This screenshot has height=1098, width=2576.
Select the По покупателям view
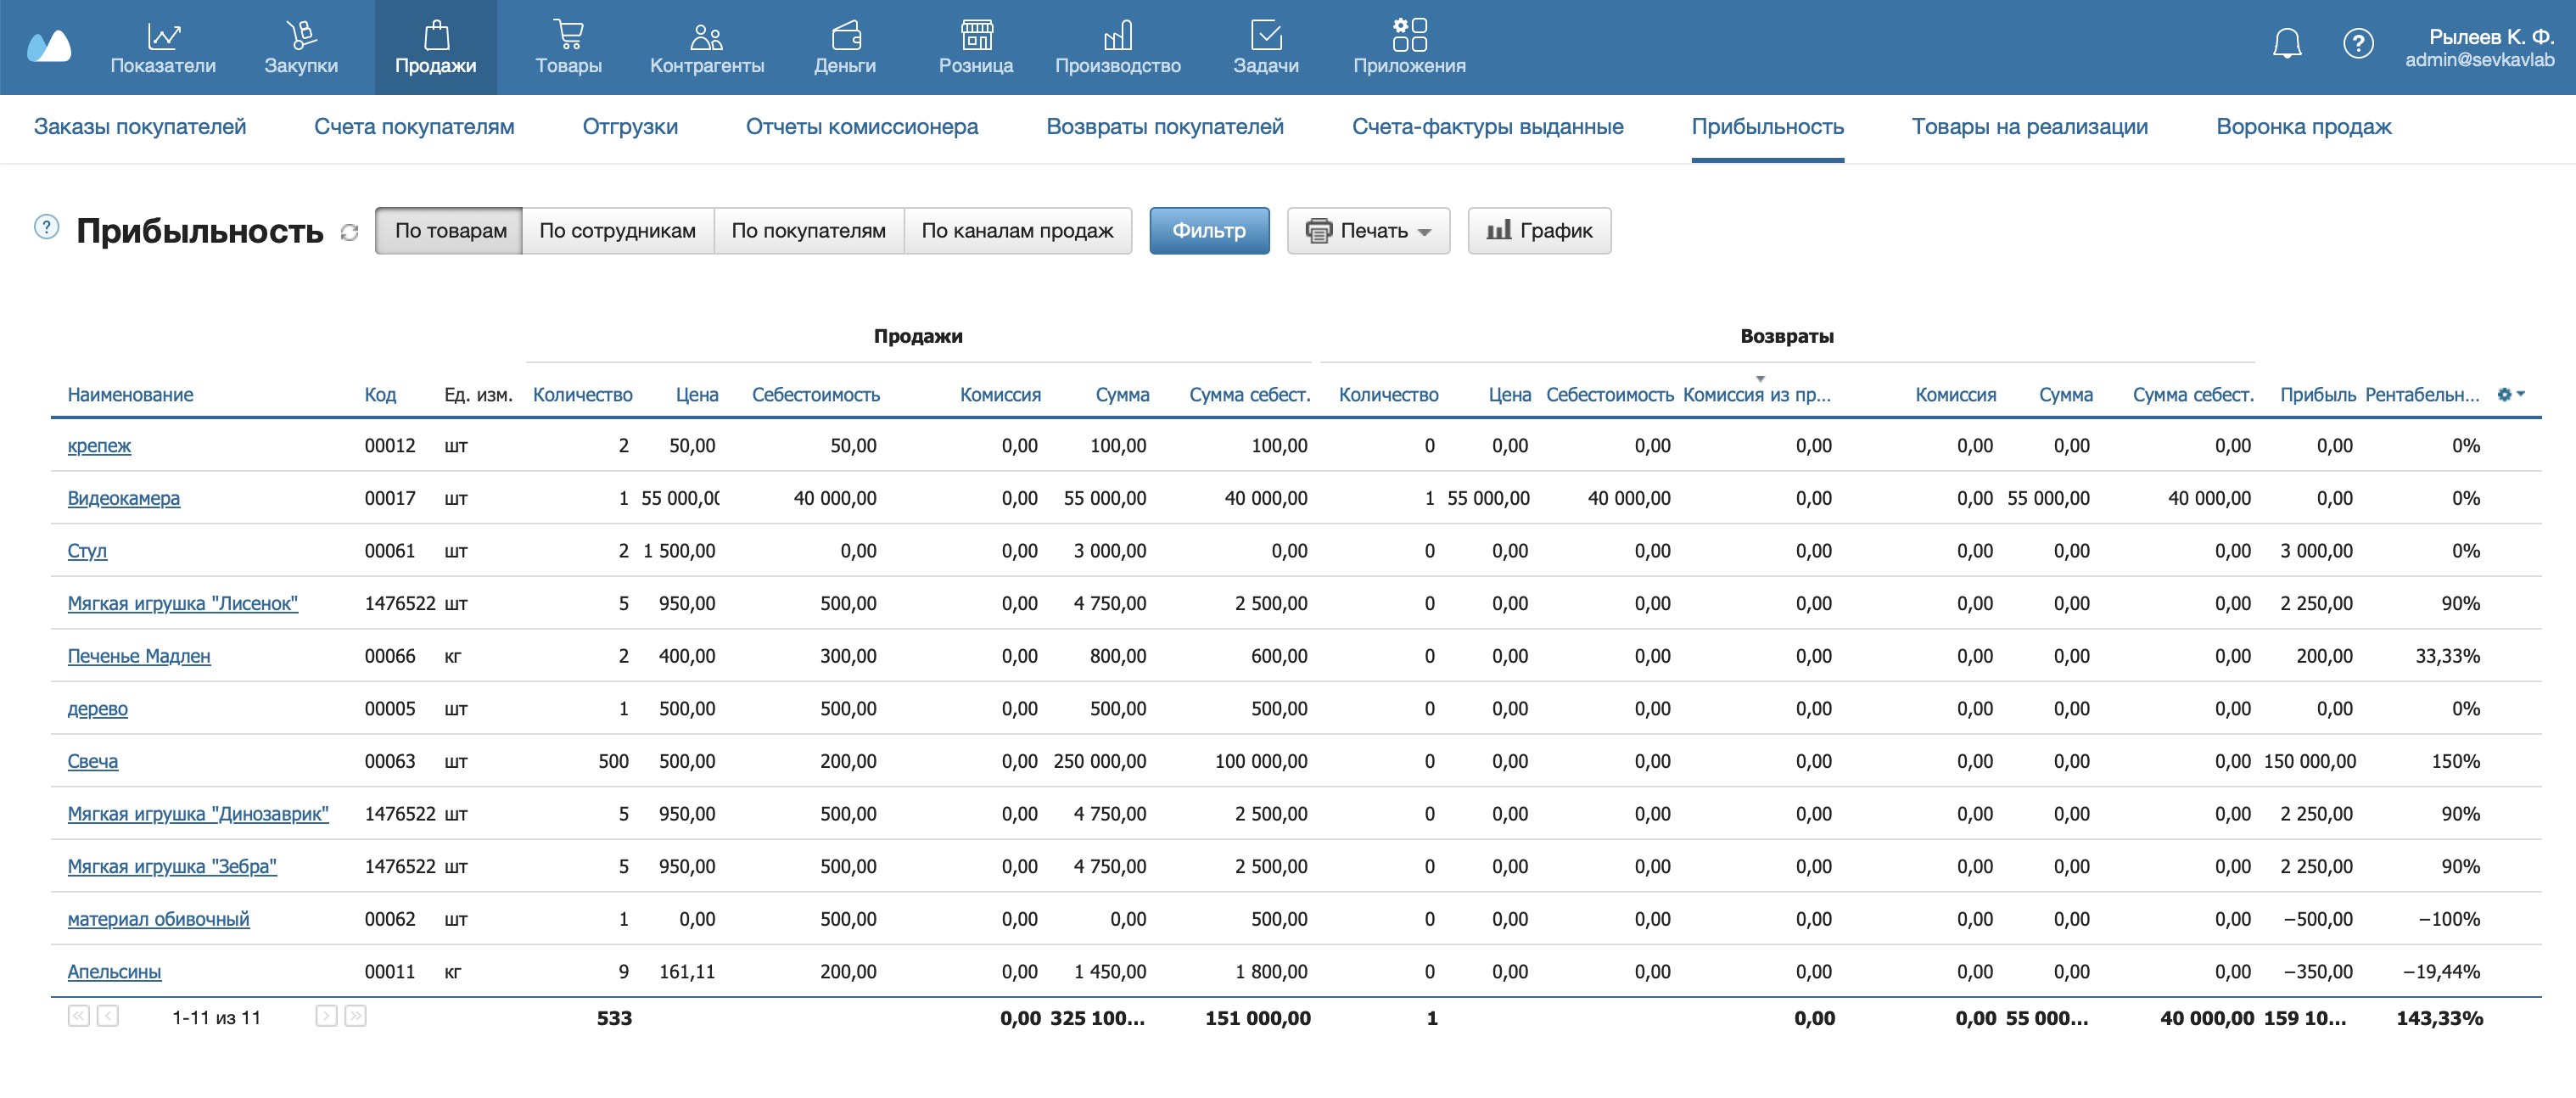click(808, 230)
